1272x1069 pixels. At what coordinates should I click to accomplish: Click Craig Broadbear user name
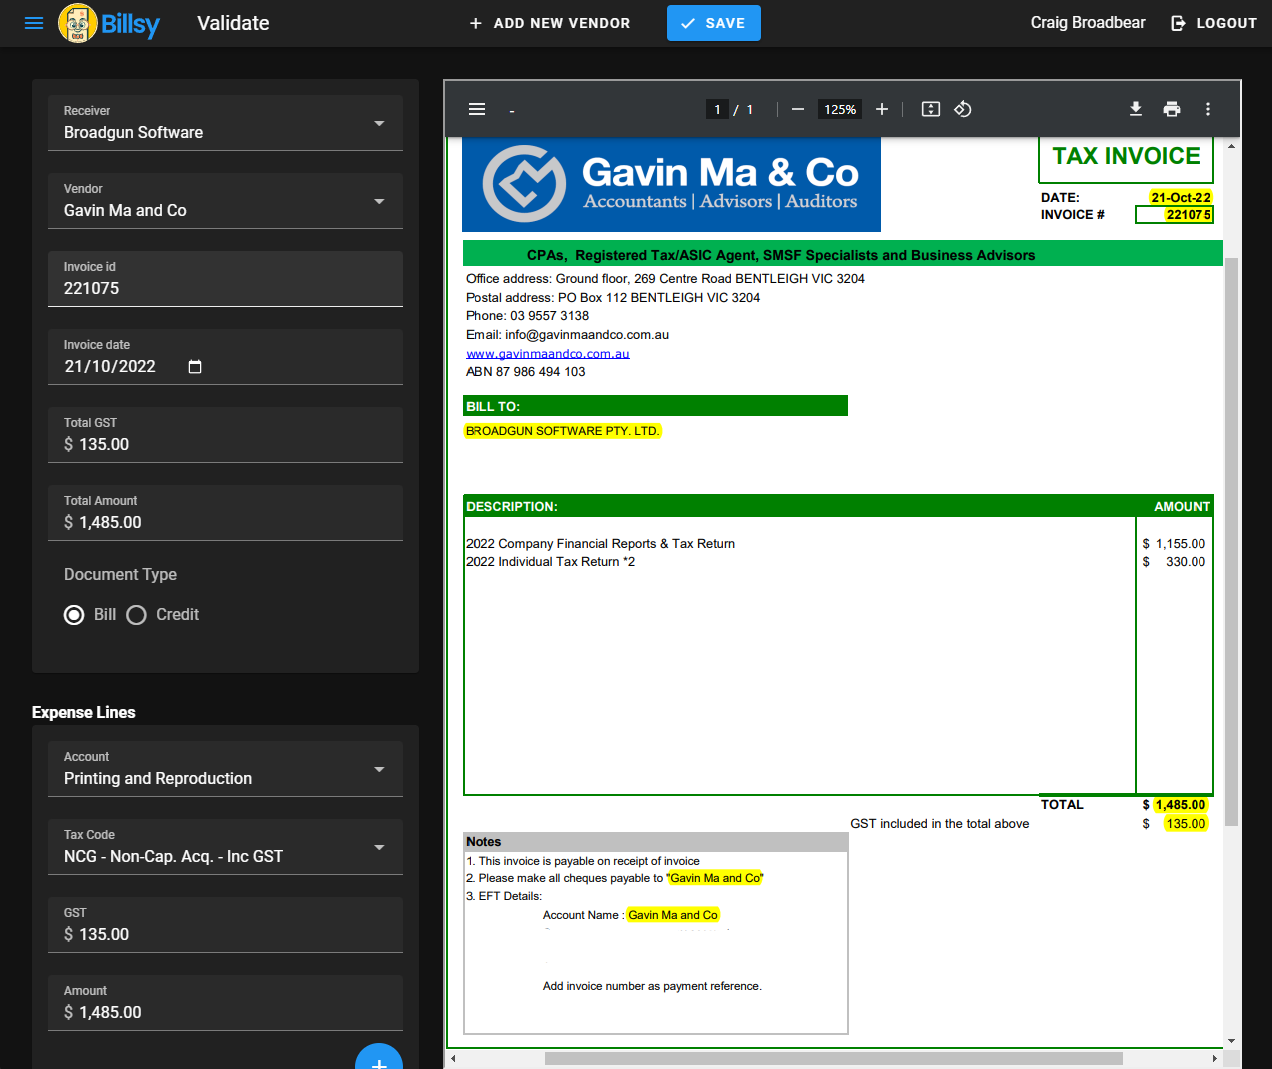1088,23
